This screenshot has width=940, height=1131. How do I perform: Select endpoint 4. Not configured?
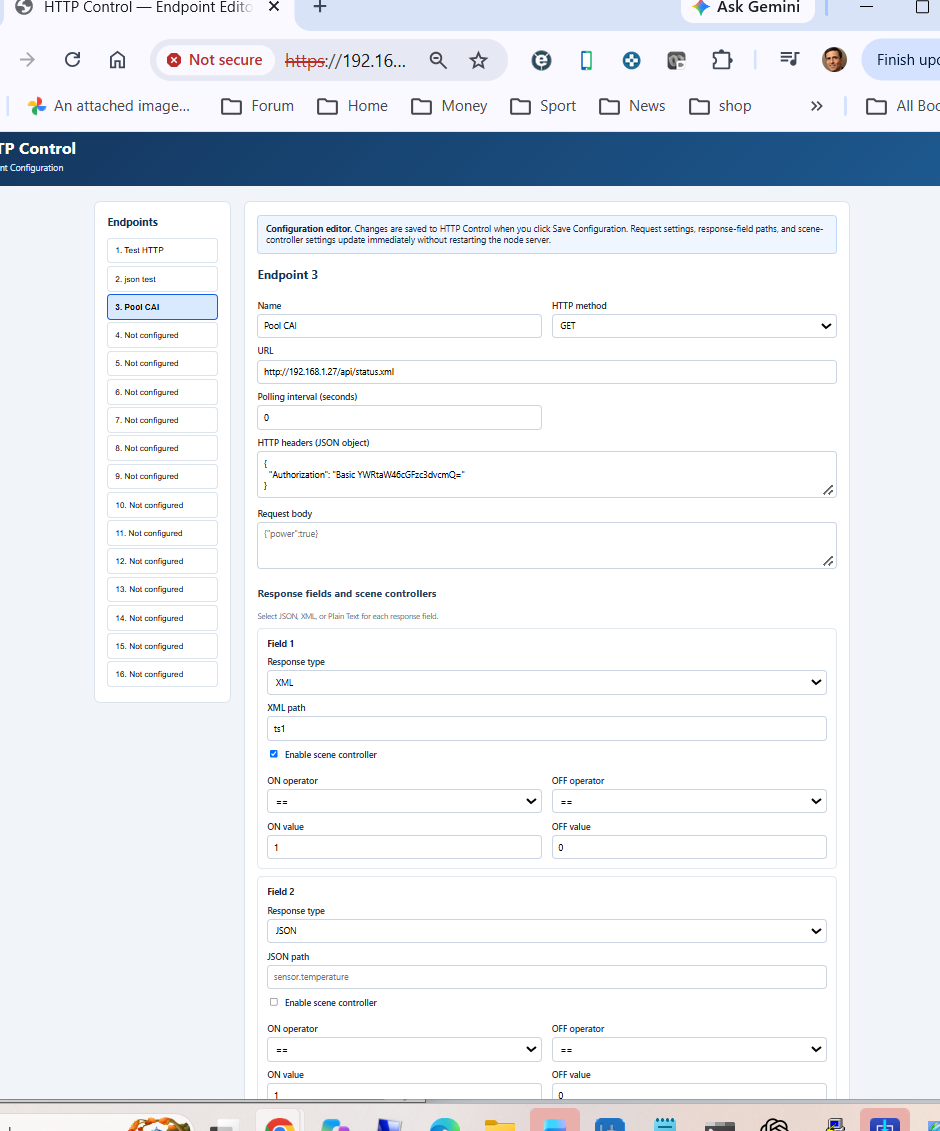tap(162, 335)
